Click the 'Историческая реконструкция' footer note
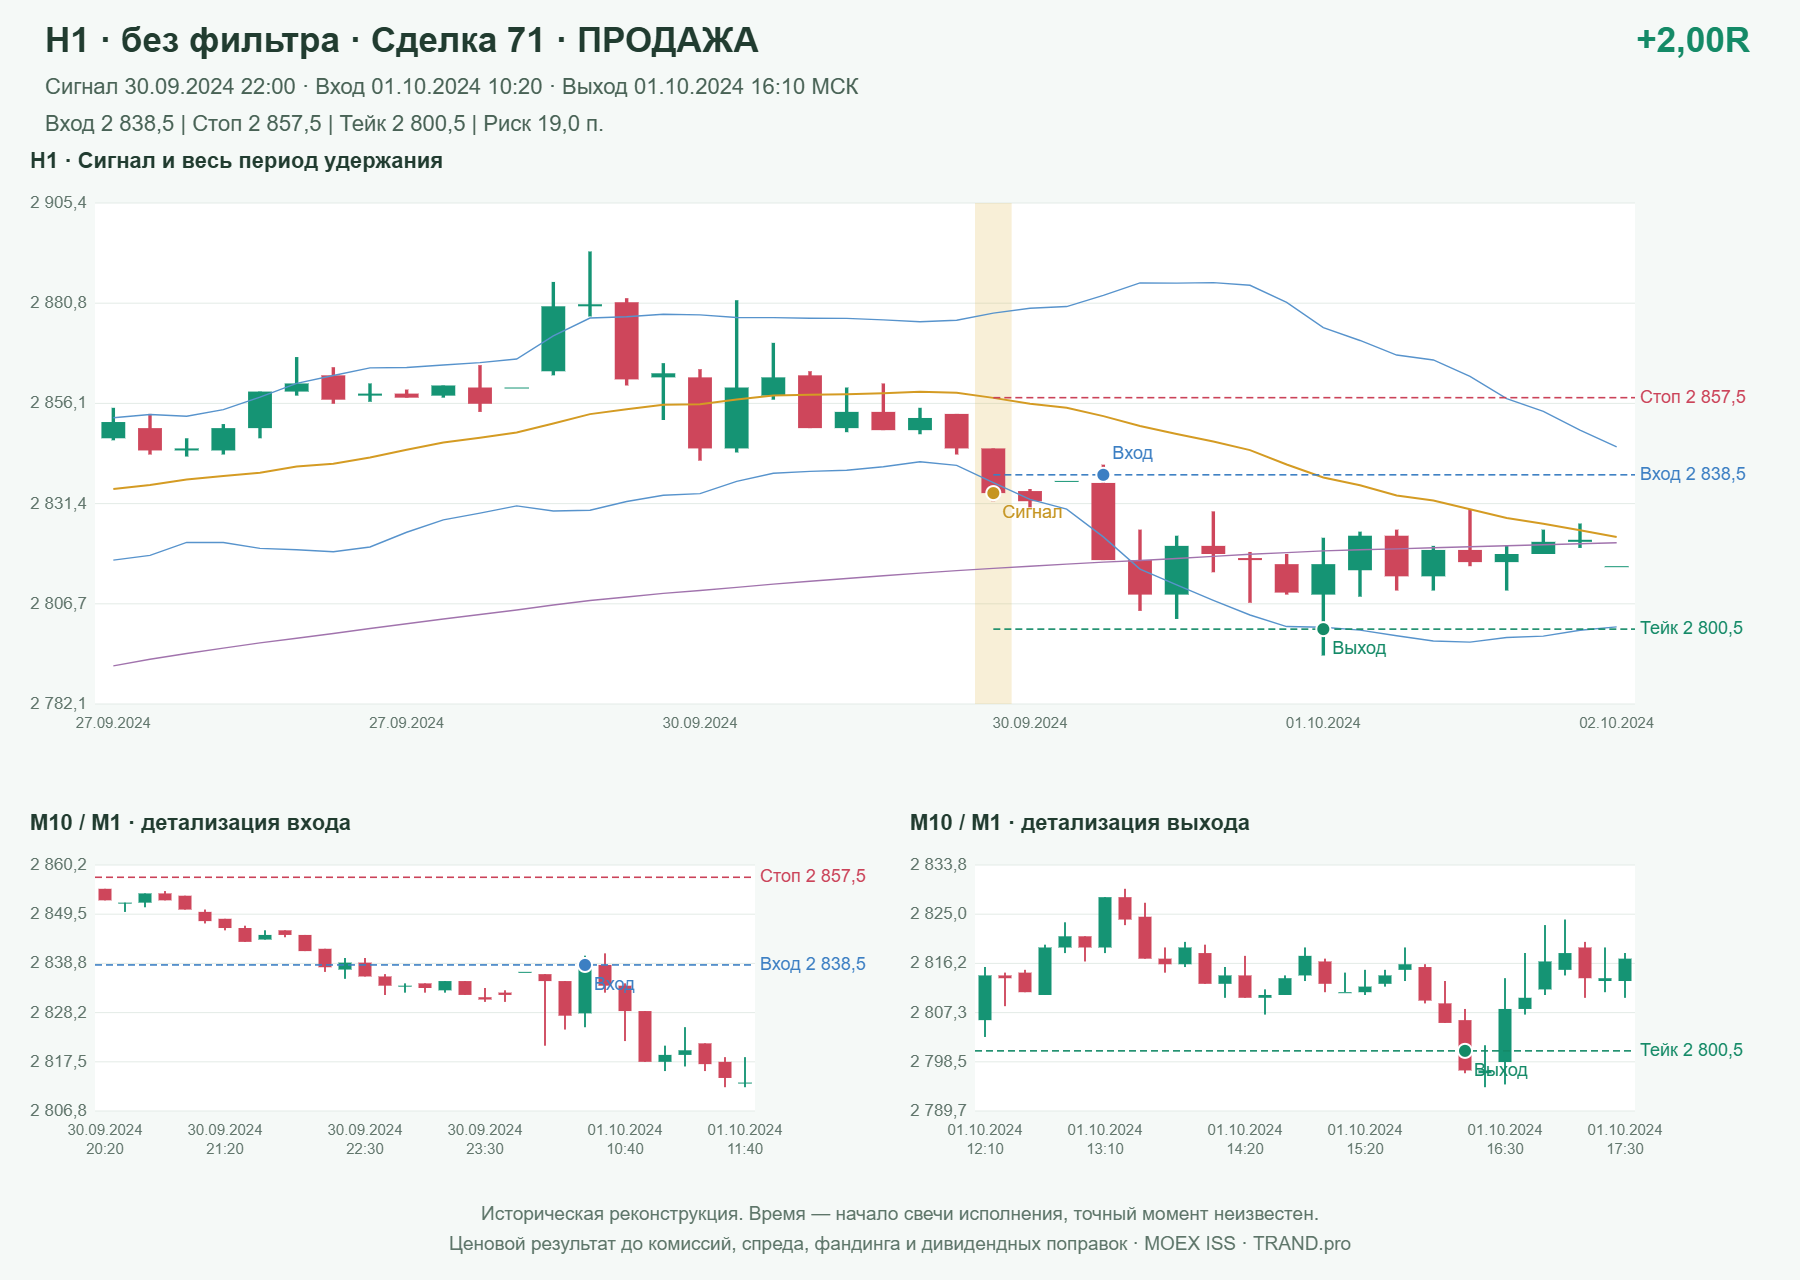Screen dimensions: 1800x1280 point(900,1214)
